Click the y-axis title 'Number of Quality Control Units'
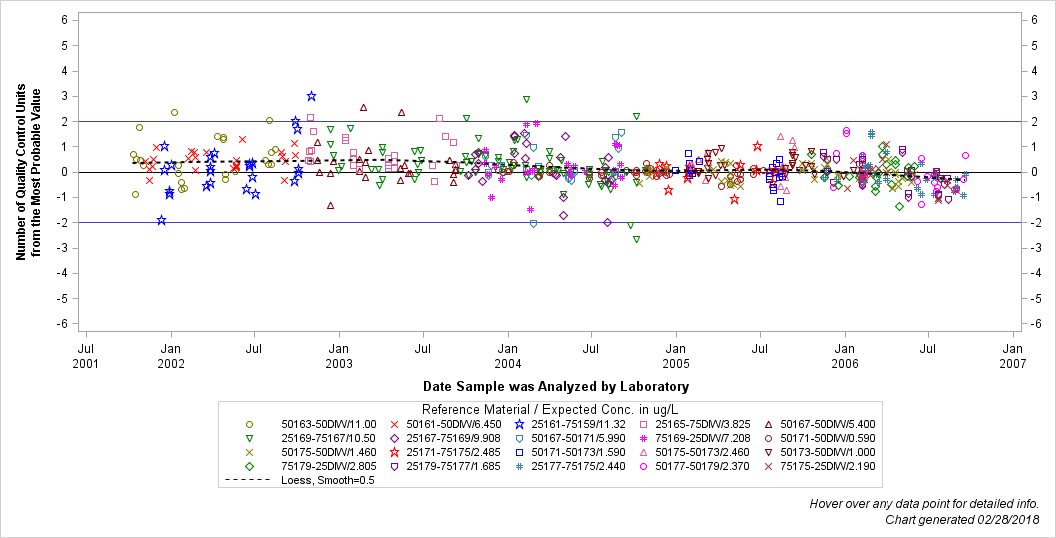1056x538 pixels. (x=20, y=172)
